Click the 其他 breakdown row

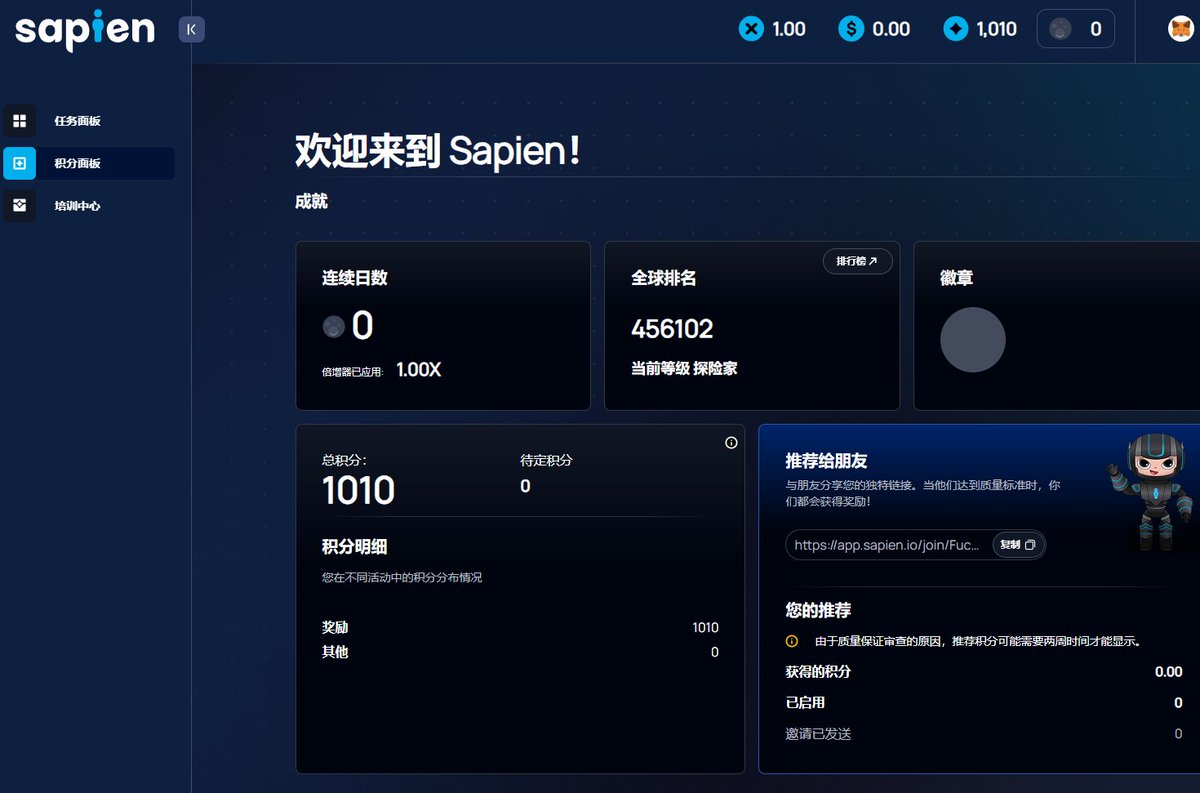520,652
